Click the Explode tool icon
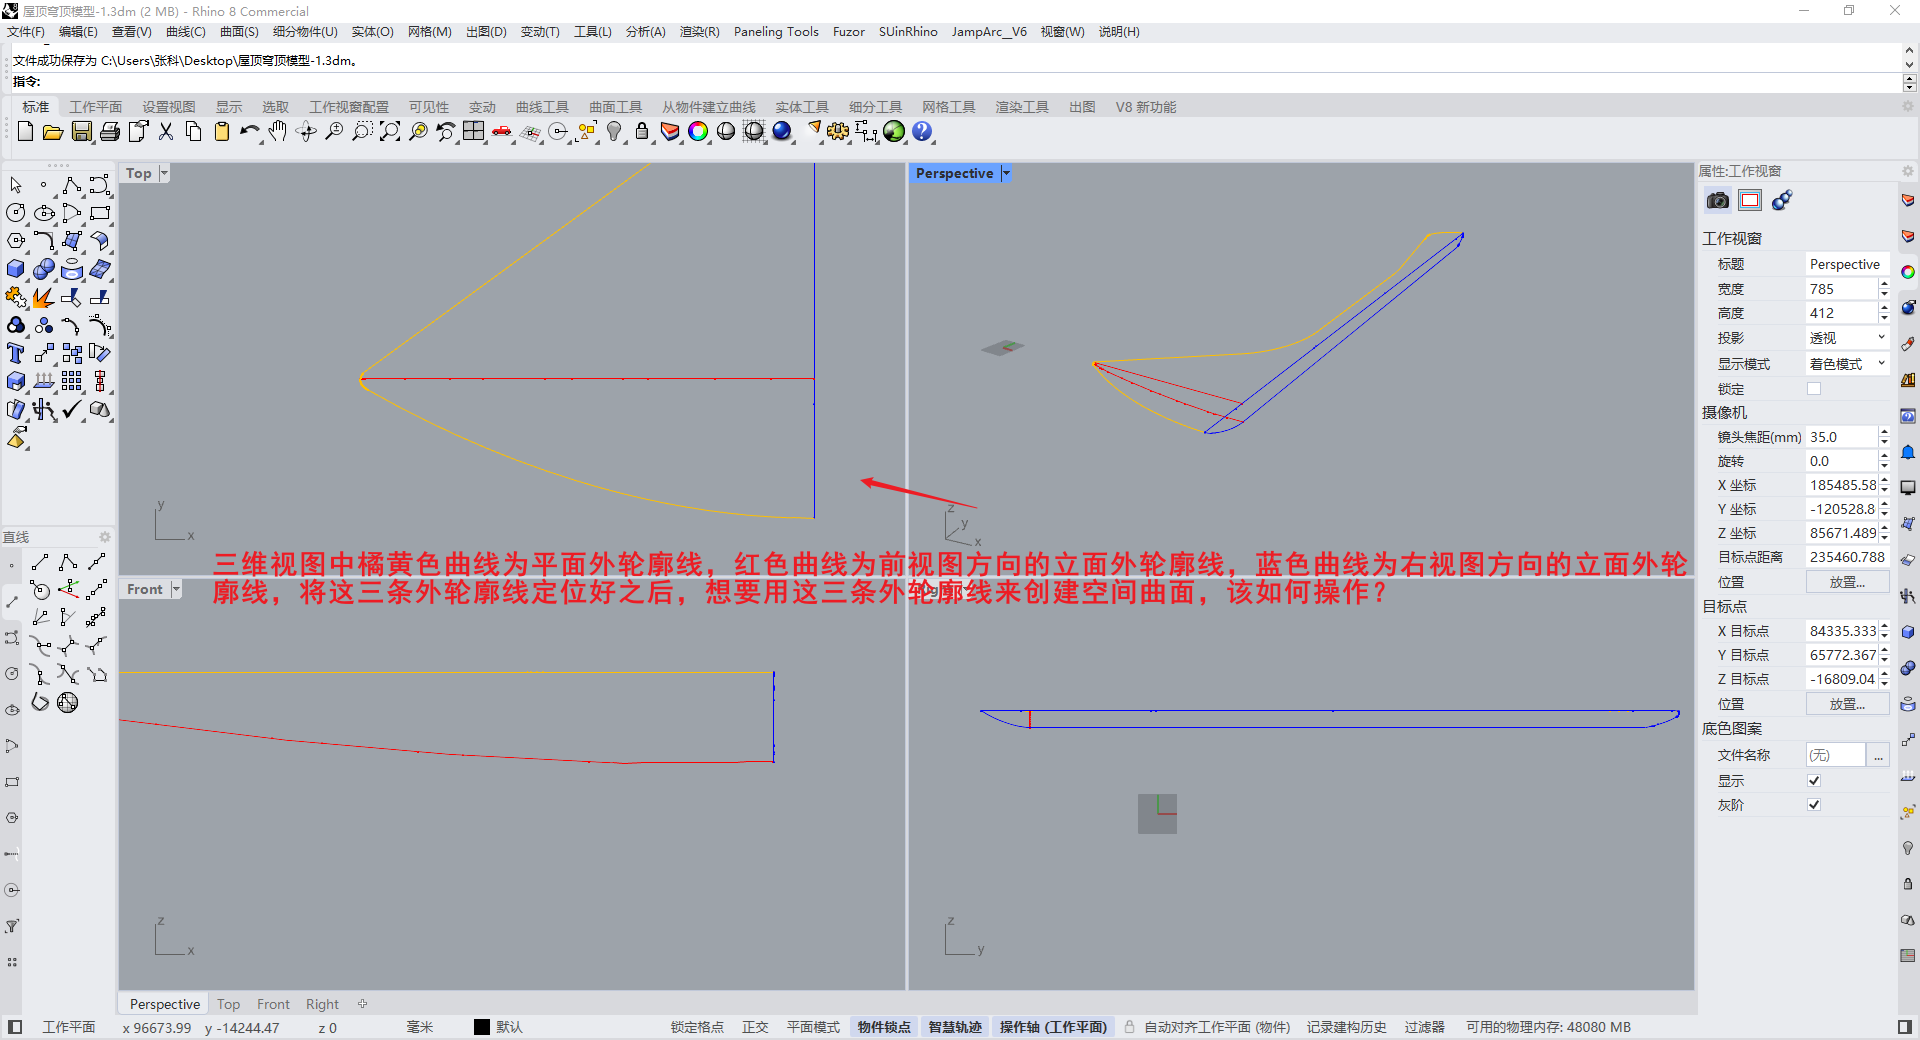The width and height of the screenshot is (1920, 1040). (x=43, y=298)
